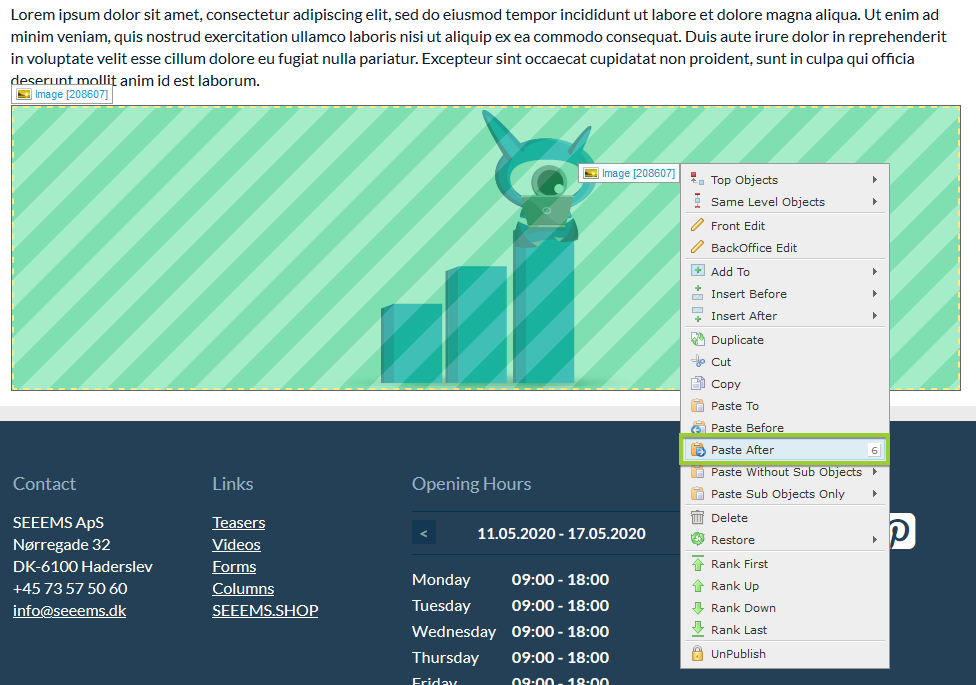Click the UnPublish padlock icon
976x685 pixels.
pyautogui.click(x=697, y=653)
